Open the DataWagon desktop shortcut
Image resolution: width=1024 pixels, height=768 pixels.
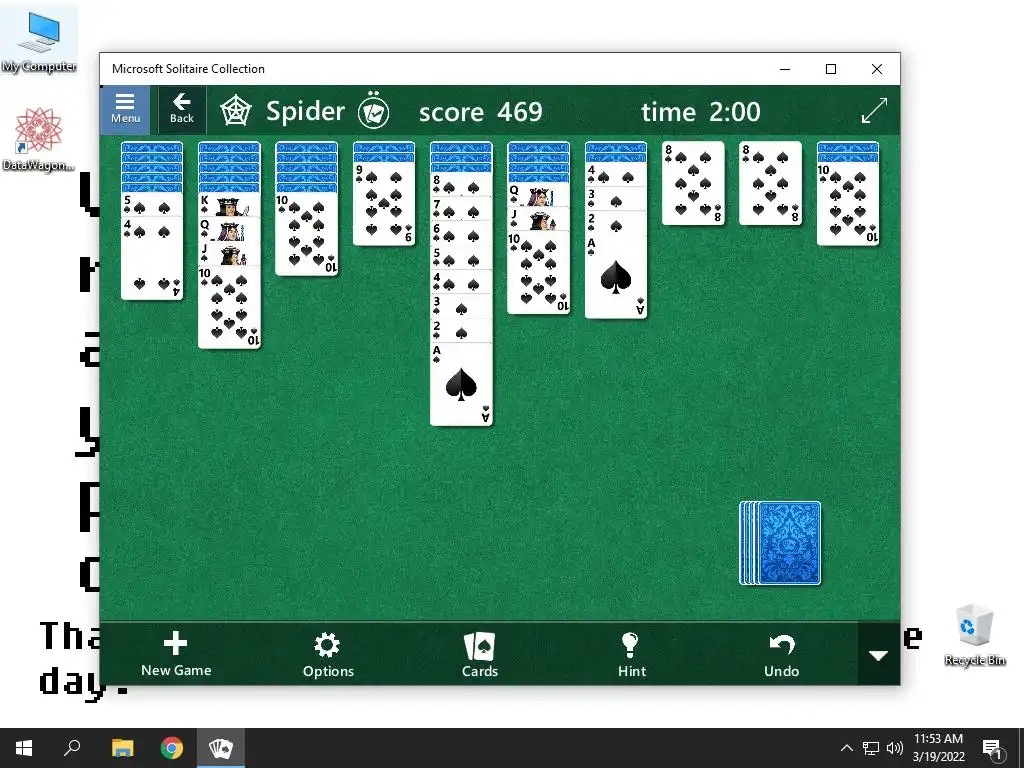(39, 139)
